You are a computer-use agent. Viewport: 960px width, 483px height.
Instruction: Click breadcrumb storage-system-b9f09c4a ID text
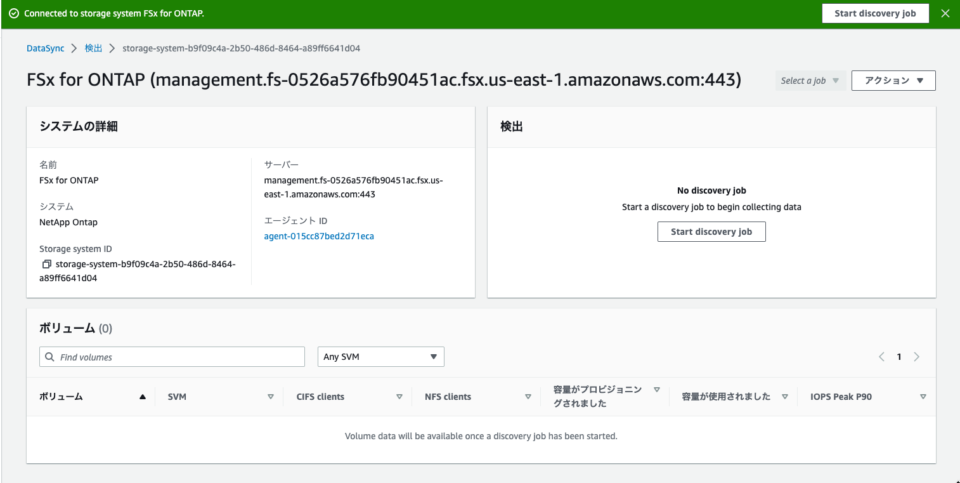tap(241, 48)
